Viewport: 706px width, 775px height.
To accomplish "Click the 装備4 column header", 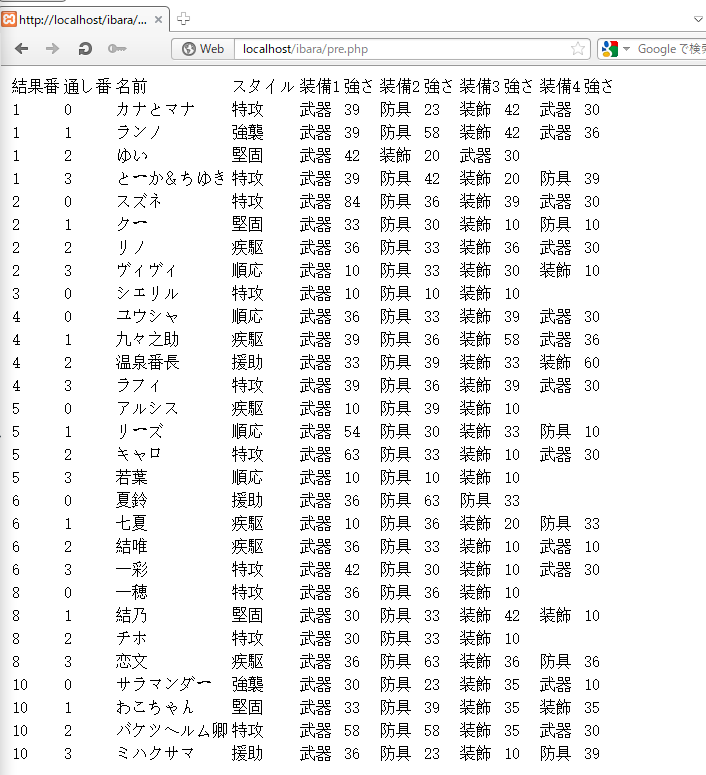I will coord(560,86).
